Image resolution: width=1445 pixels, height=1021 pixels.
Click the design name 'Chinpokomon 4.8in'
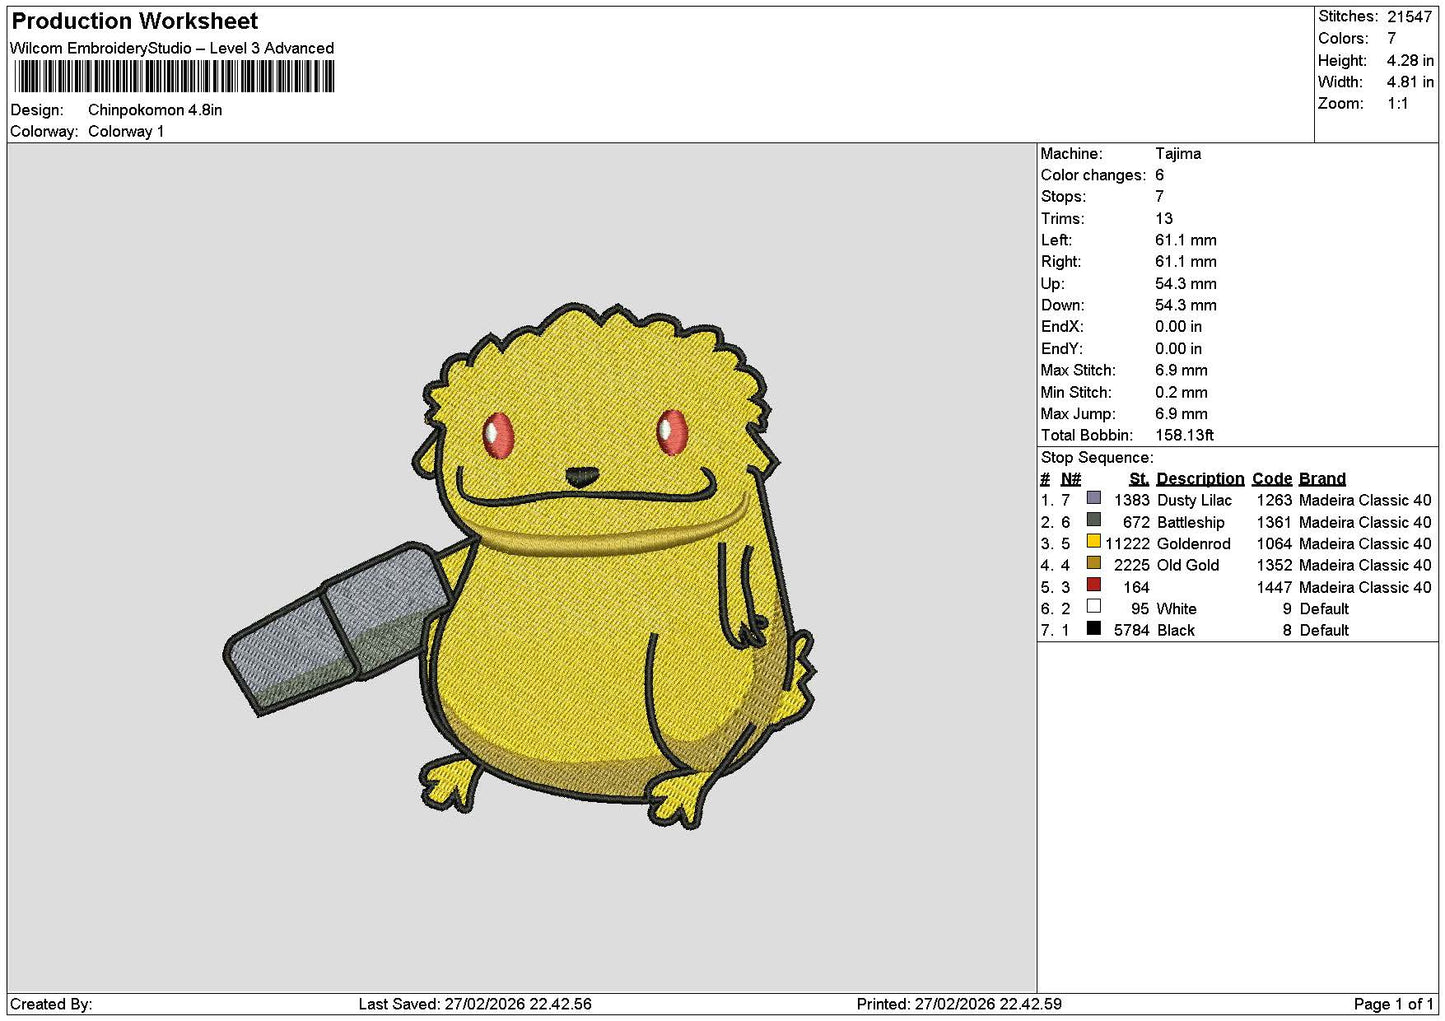(155, 110)
